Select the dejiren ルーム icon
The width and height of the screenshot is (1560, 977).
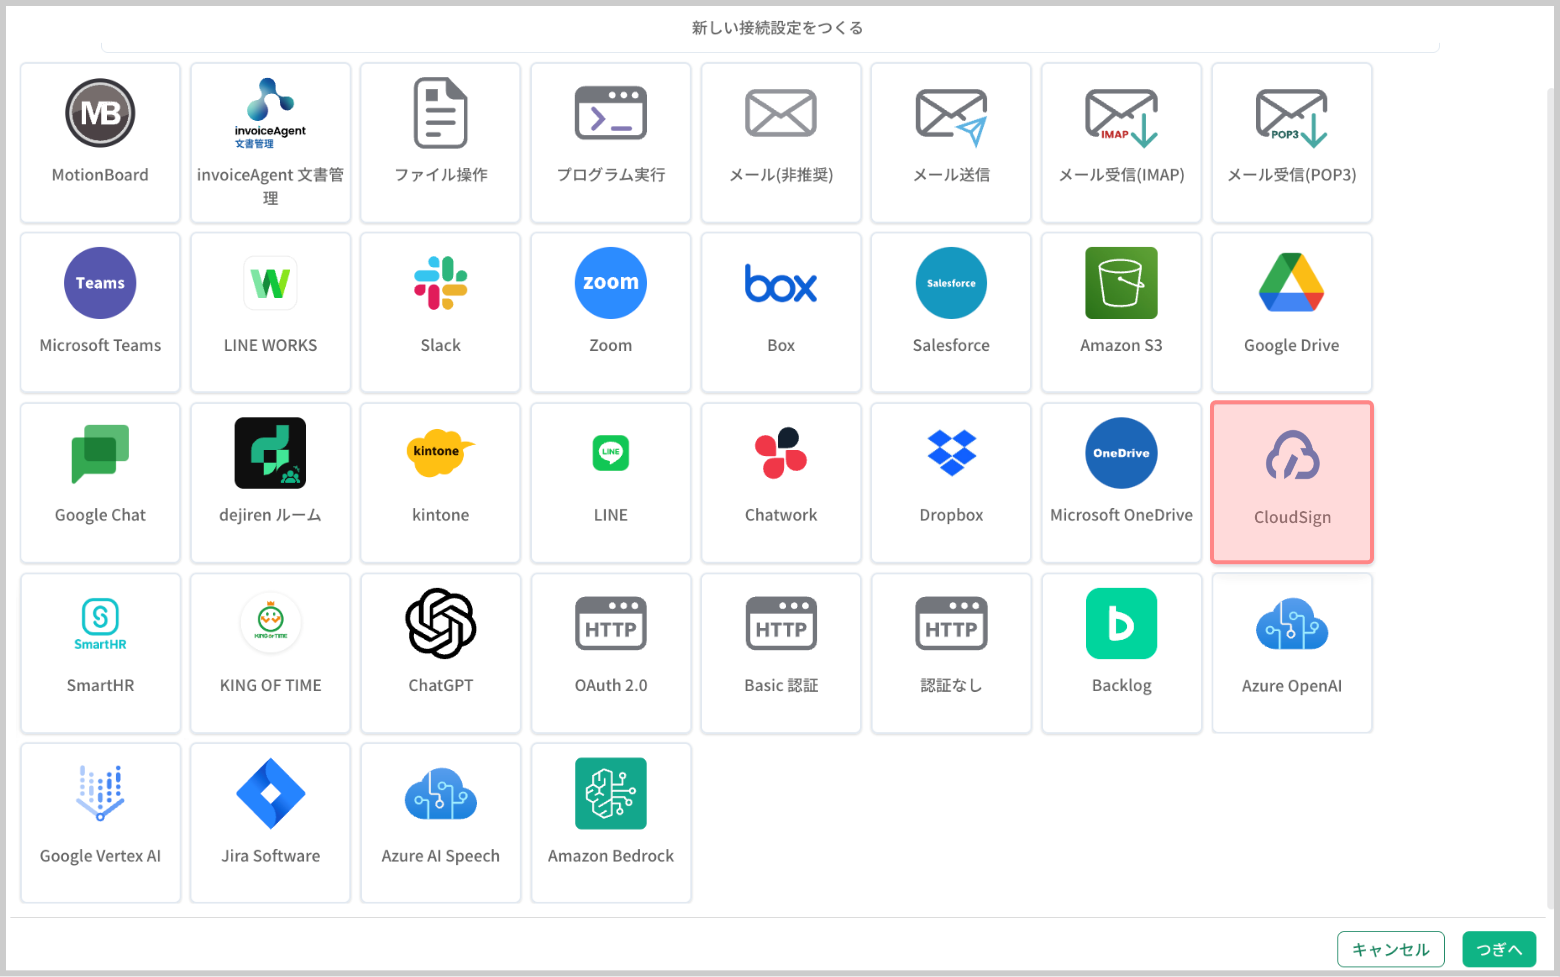coord(270,453)
